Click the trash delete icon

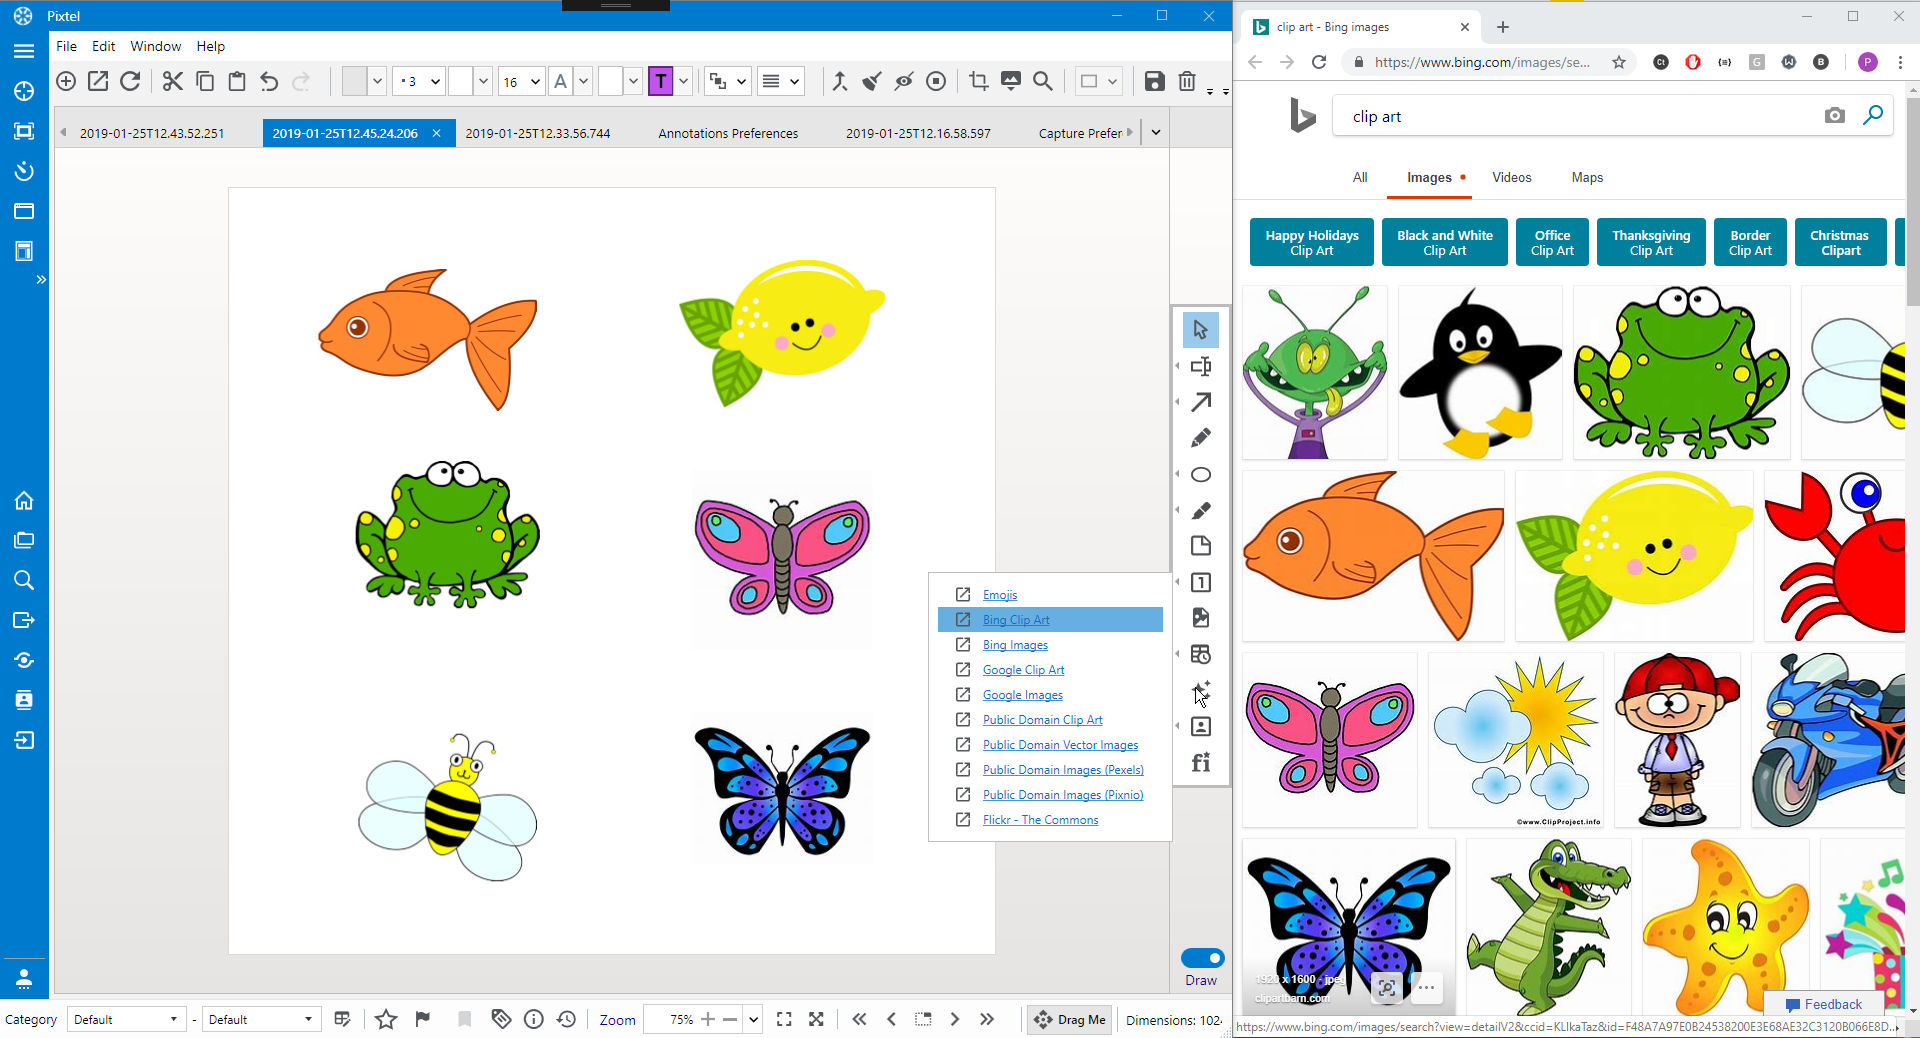click(1187, 81)
